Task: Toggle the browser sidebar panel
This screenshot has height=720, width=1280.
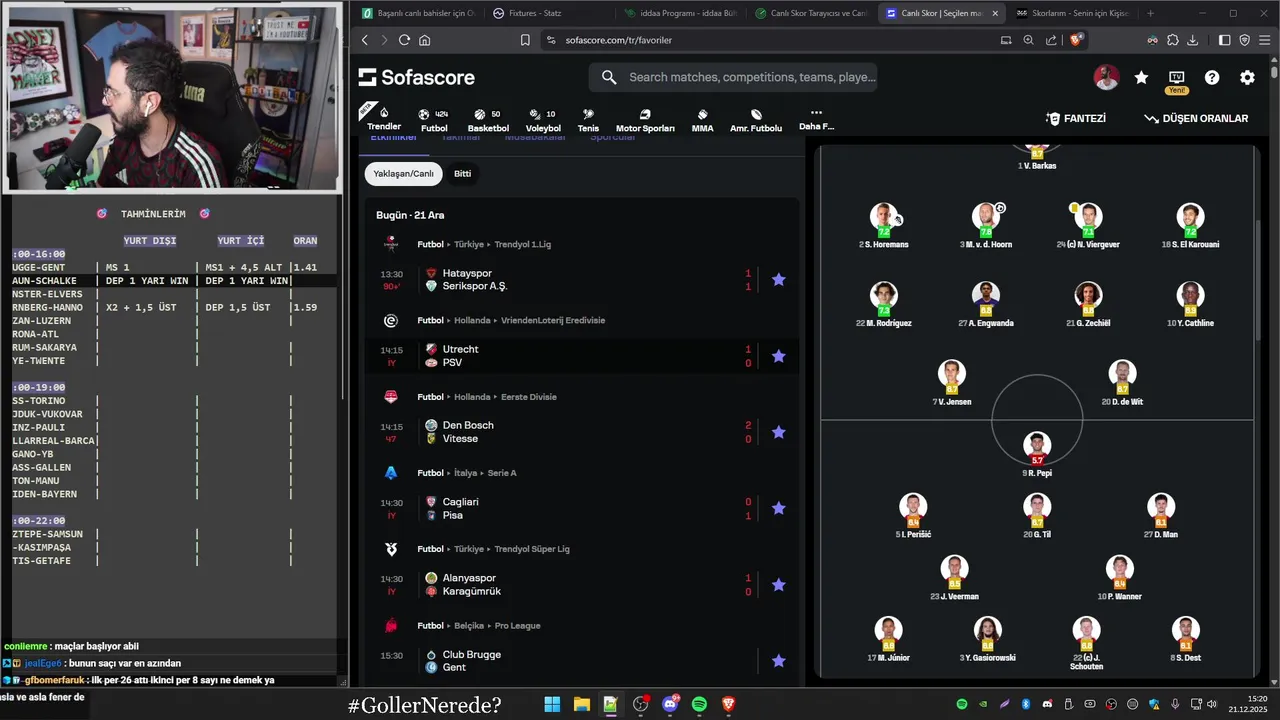Action: 1225,40
